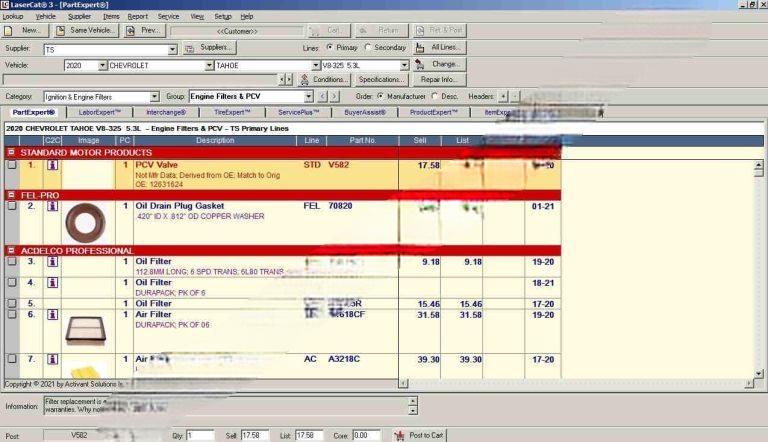The height and width of the screenshot is (442, 768).
Task: Click the Return toolbar button
Action: [x=381, y=30]
